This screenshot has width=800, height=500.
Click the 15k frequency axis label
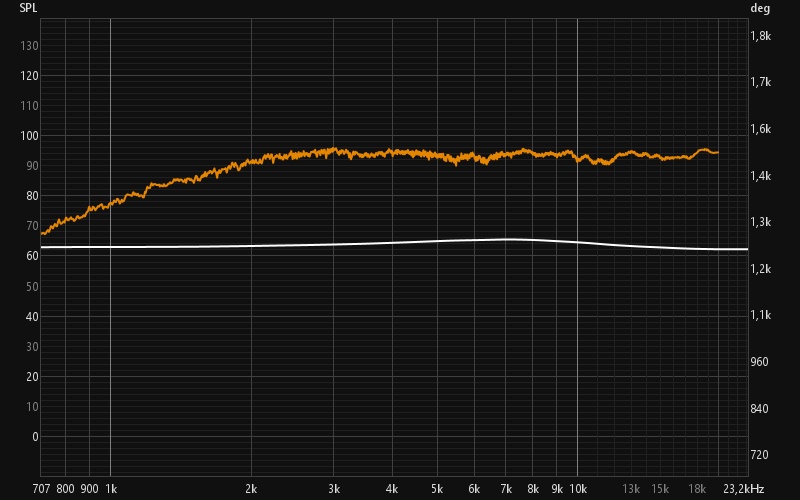(660, 489)
